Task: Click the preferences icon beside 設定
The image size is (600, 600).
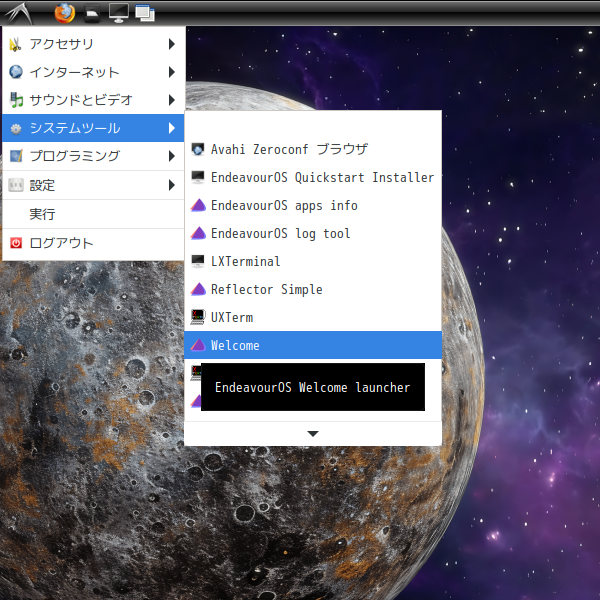Action: 16,185
